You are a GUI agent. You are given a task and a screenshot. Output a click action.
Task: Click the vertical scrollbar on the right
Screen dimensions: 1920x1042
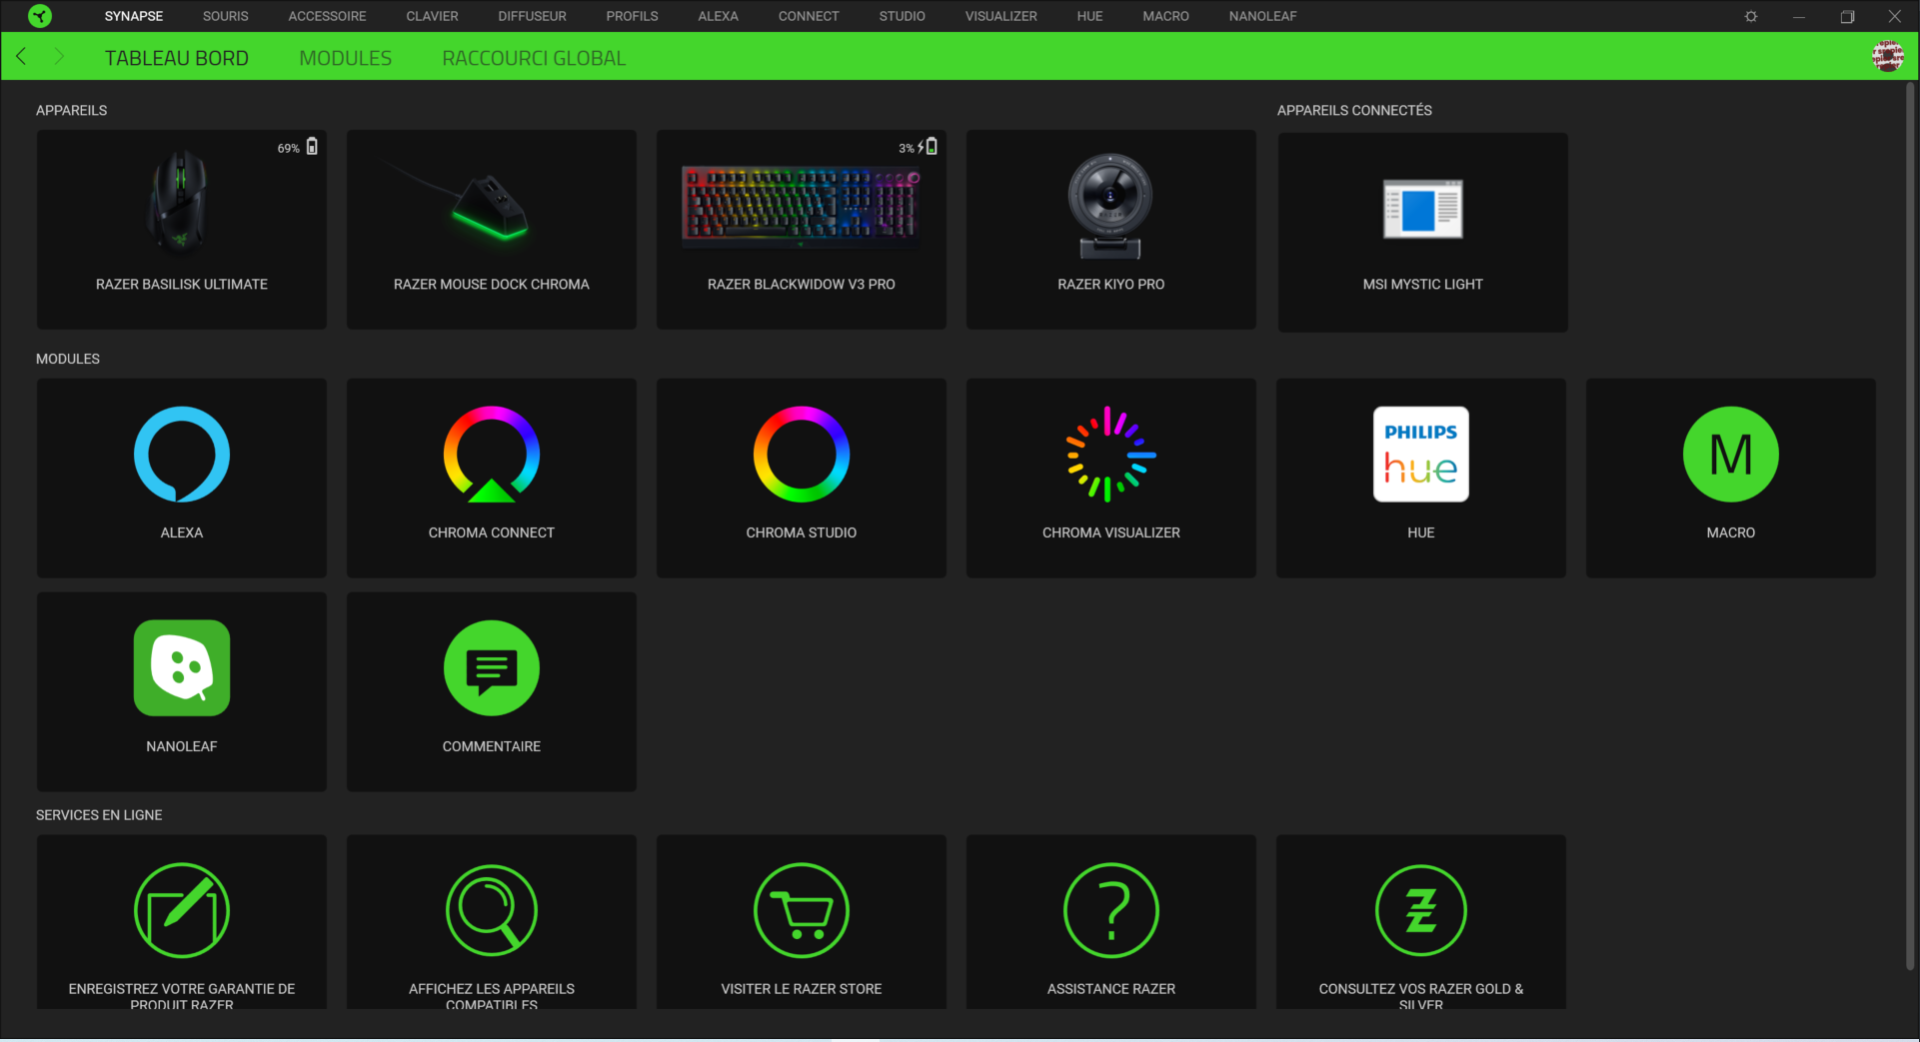[1910, 527]
